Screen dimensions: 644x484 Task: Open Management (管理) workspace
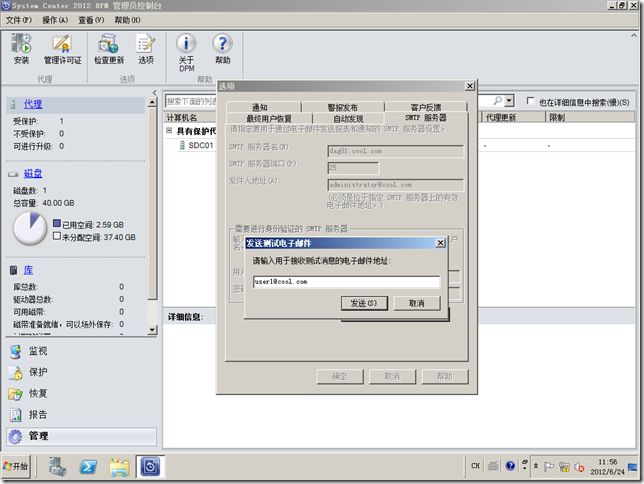pos(81,436)
